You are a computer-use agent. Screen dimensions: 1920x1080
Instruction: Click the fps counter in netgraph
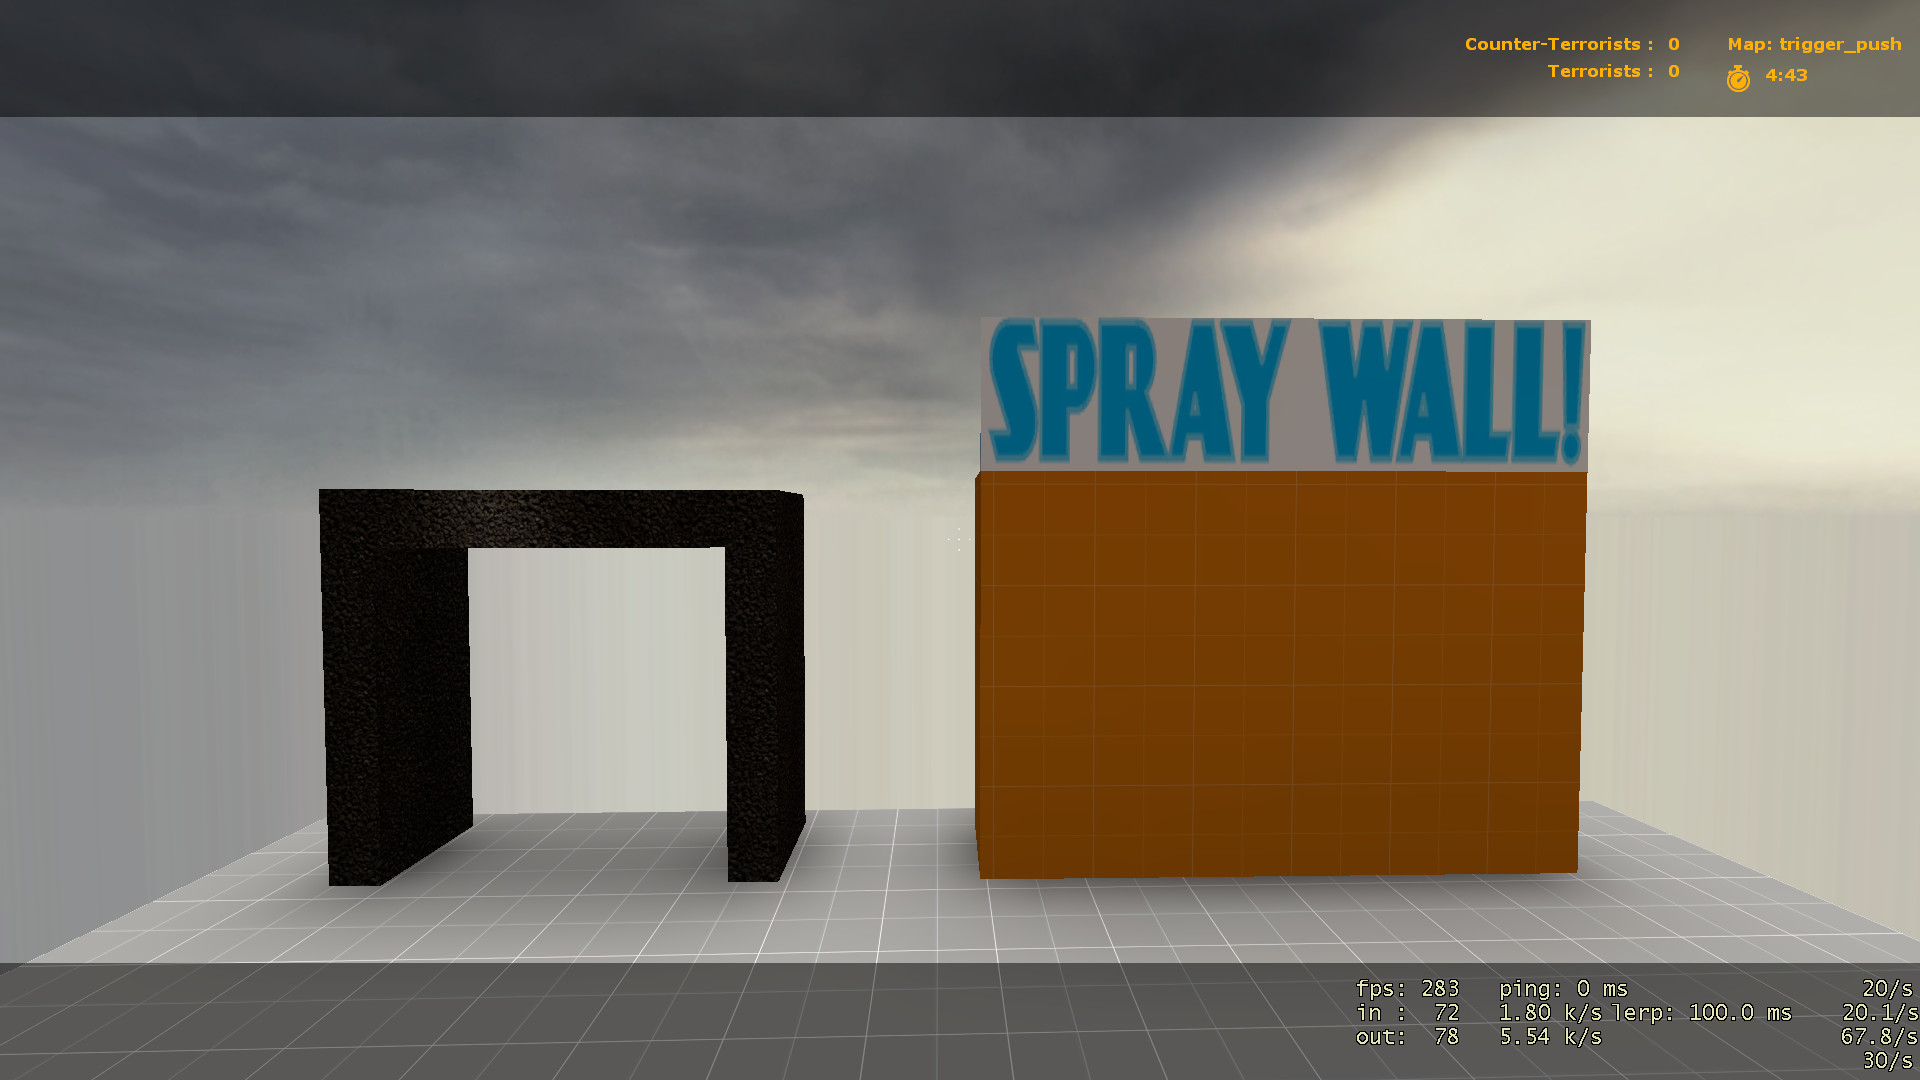(1407, 988)
